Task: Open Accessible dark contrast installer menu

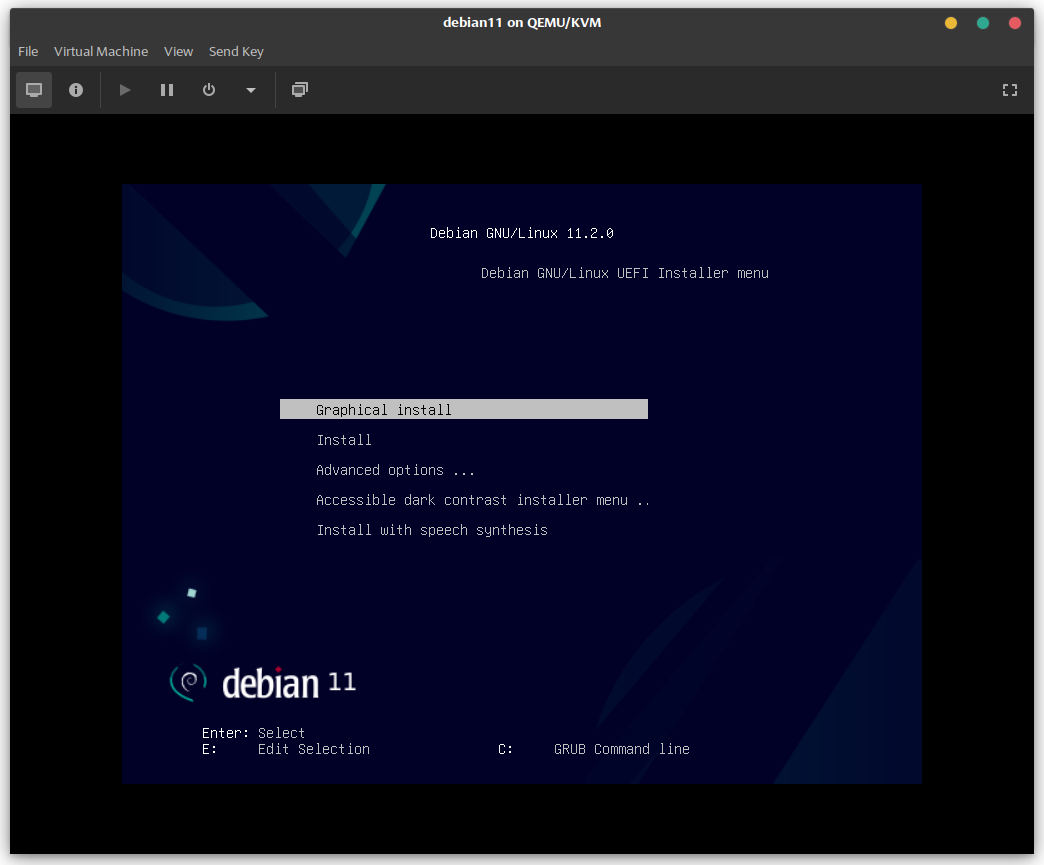Action: [483, 500]
